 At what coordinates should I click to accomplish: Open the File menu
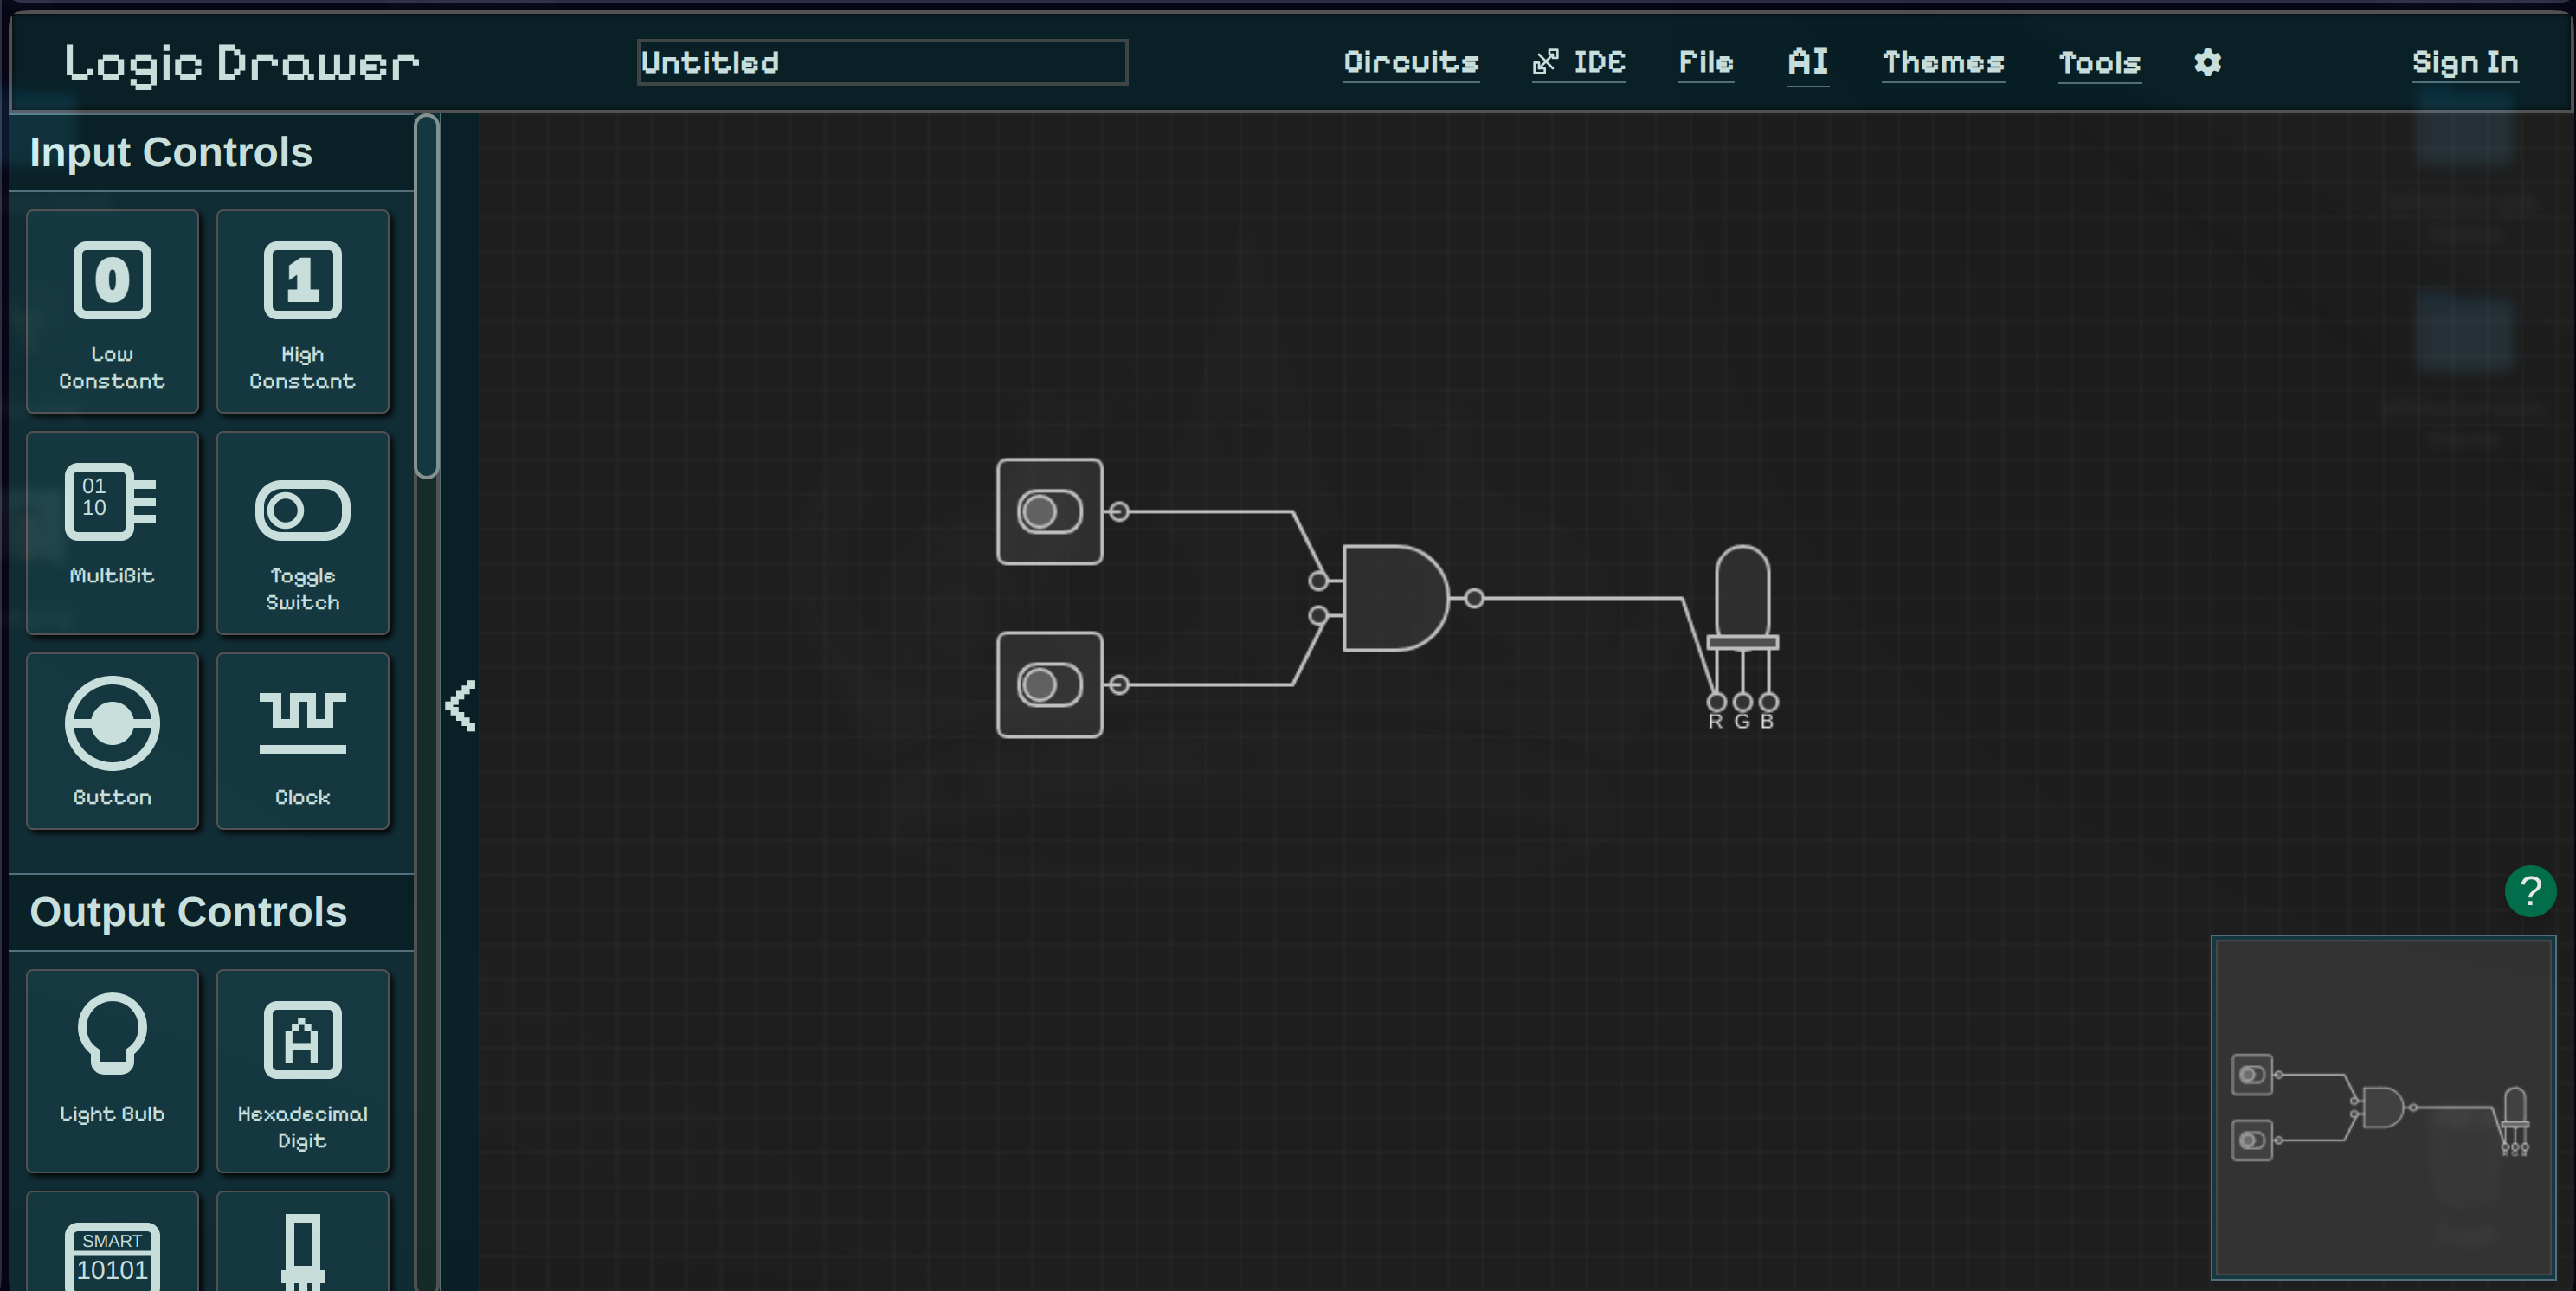click(x=1705, y=62)
